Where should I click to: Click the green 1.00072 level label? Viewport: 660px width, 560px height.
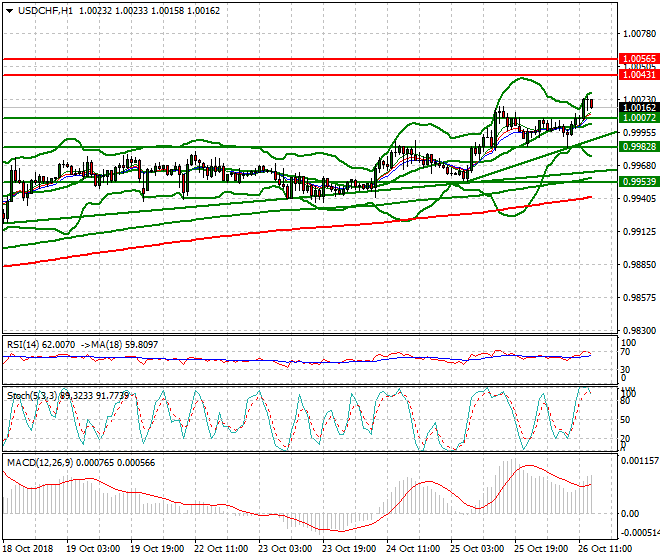pos(639,118)
